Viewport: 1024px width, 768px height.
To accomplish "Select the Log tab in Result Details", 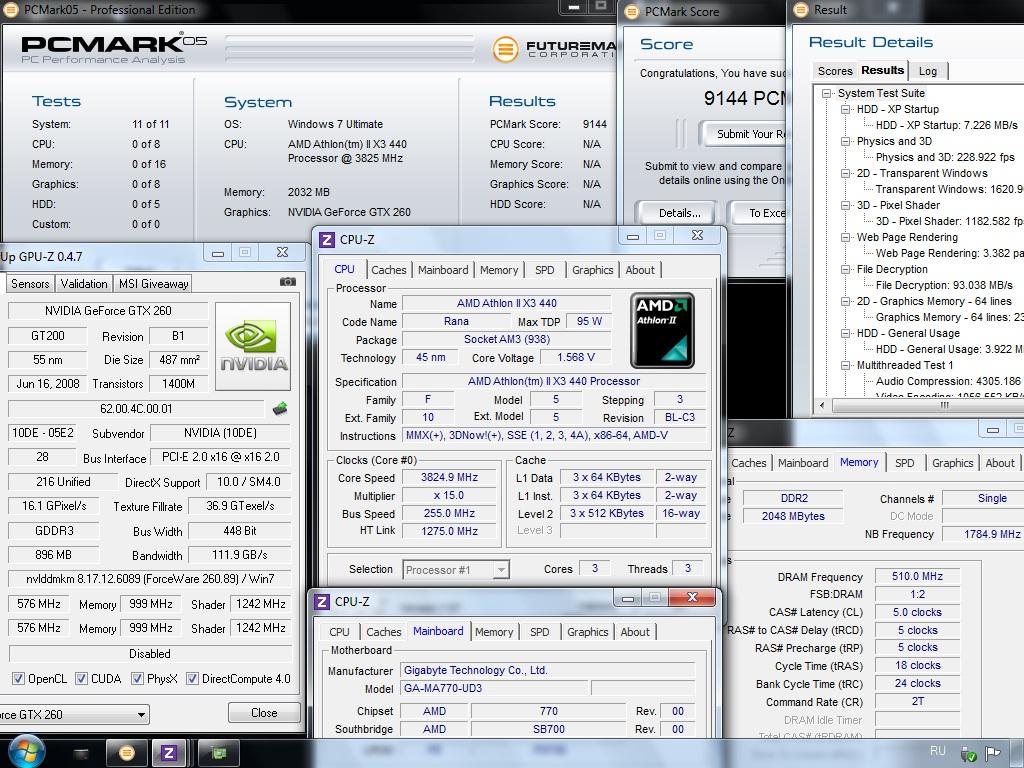I will click(x=927, y=71).
